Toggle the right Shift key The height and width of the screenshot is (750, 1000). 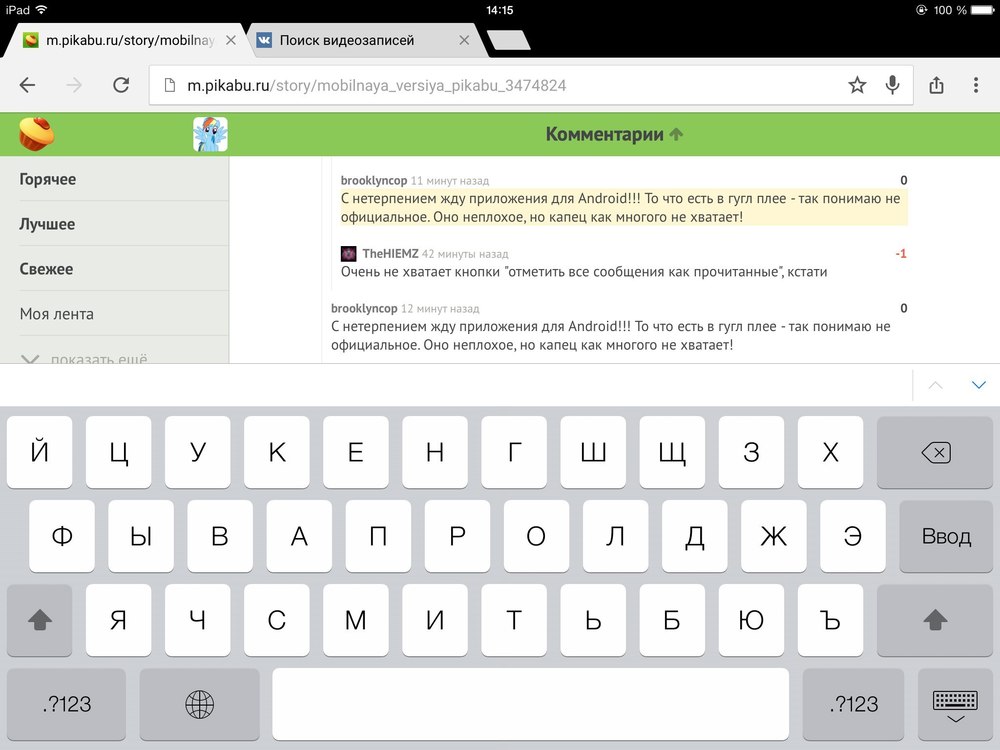pos(935,620)
